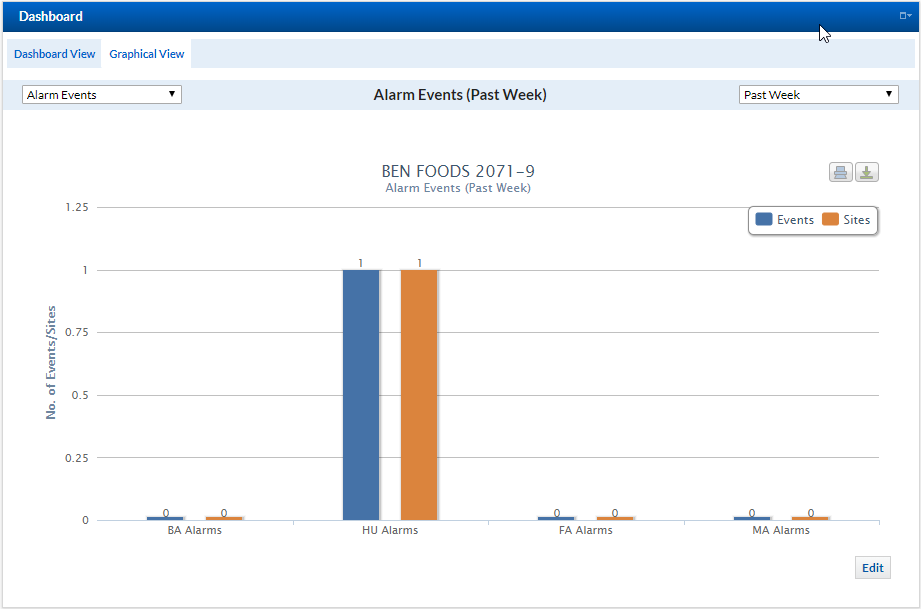921x609 pixels.
Task: Select the FA Alarms axis label
Action: click(x=586, y=530)
